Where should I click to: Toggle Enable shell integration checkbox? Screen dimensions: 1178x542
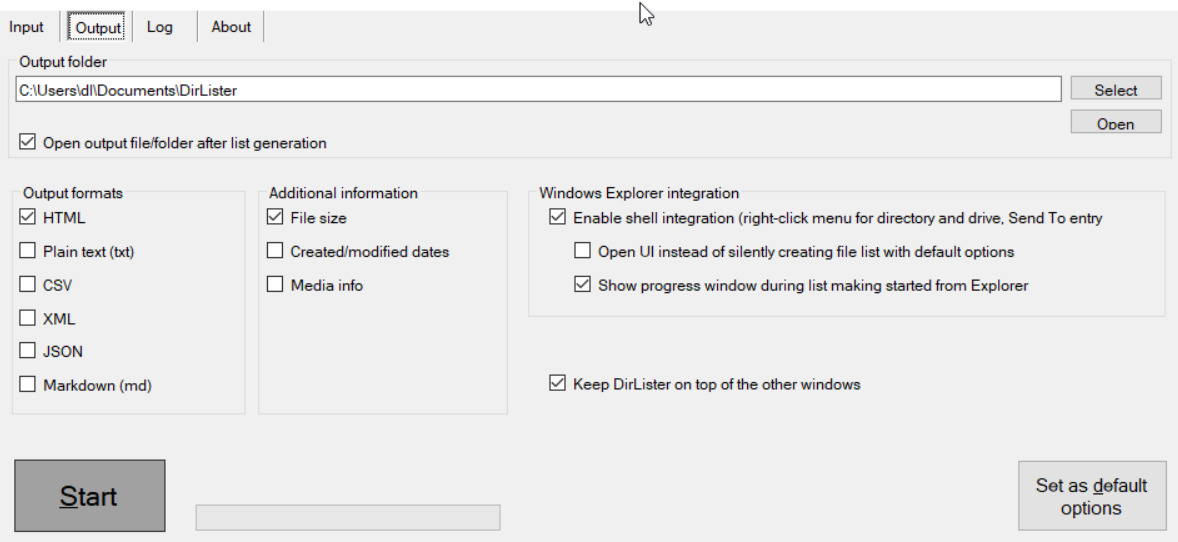pyautogui.click(x=557, y=218)
